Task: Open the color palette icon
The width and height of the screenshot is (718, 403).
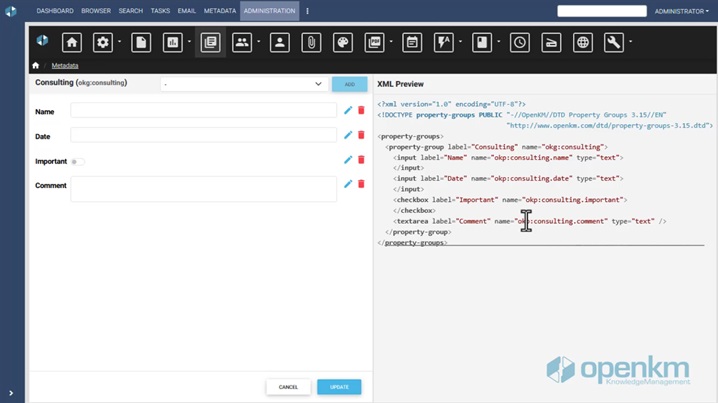Action: coord(343,43)
